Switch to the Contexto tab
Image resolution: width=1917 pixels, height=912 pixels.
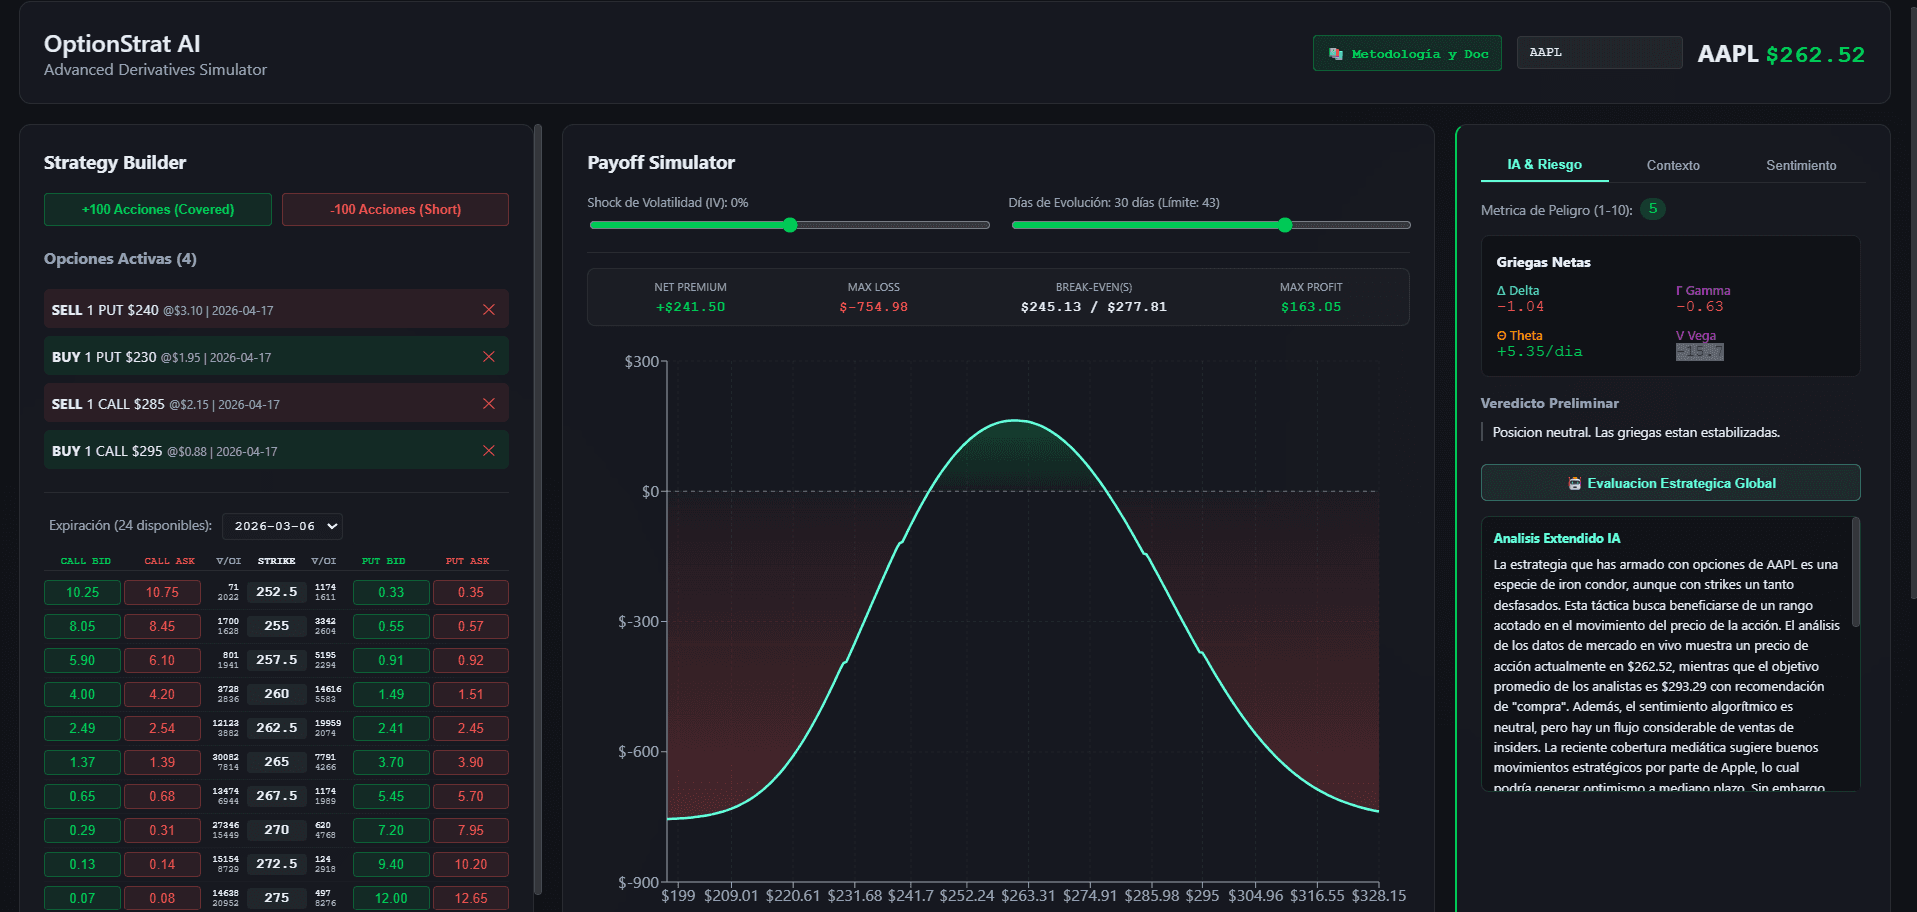point(1672,165)
